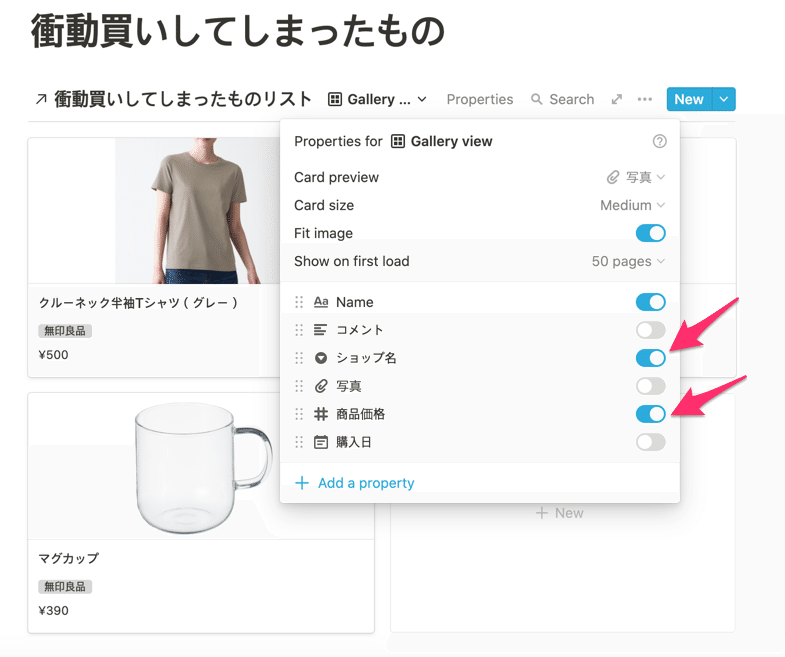This screenshot has height=657, width=785.
Task: Click the Search toolbar item
Action: coord(562,99)
